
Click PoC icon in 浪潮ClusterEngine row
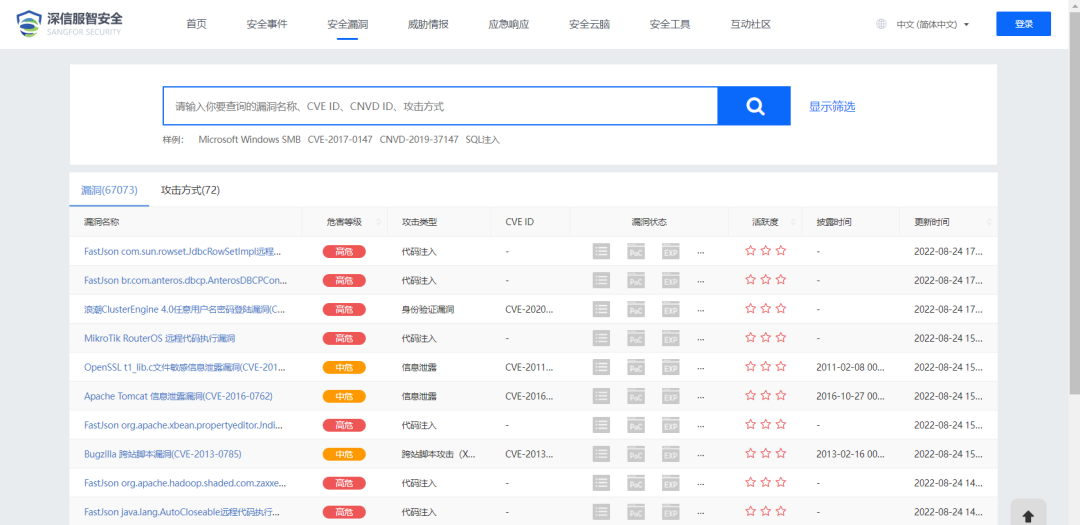click(636, 309)
